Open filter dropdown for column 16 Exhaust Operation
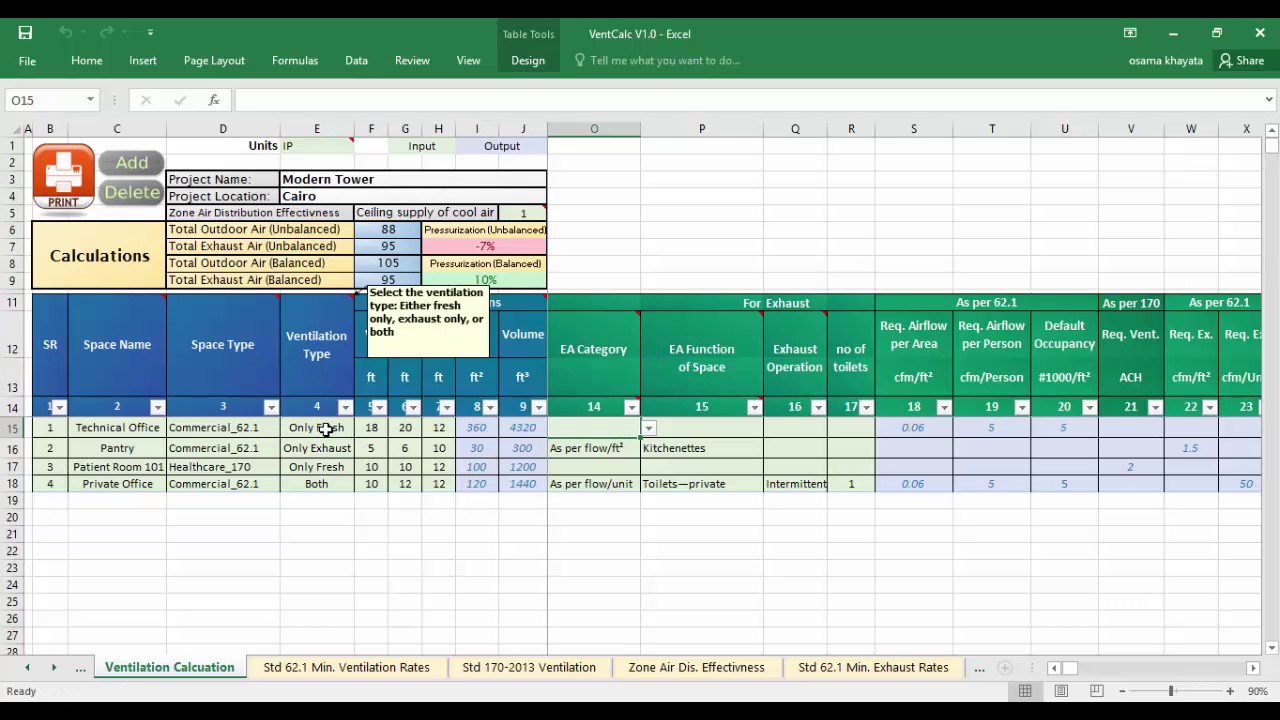The width and height of the screenshot is (1280, 720). click(818, 407)
